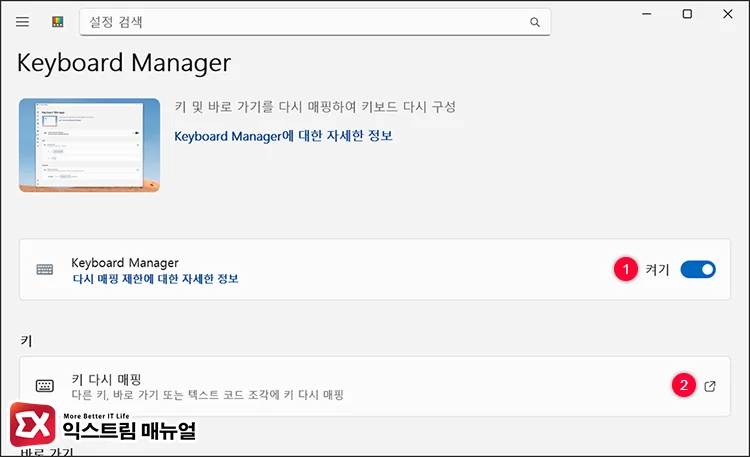Maximize the PowerToys settings window
The height and width of the screenshot is (457, 750).
click(687, 14)
